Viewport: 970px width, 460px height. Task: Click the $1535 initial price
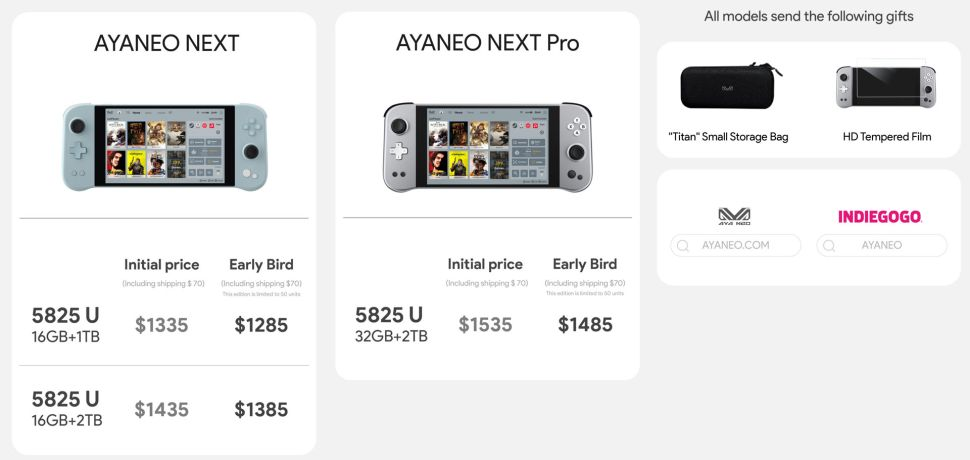[485, 325]
